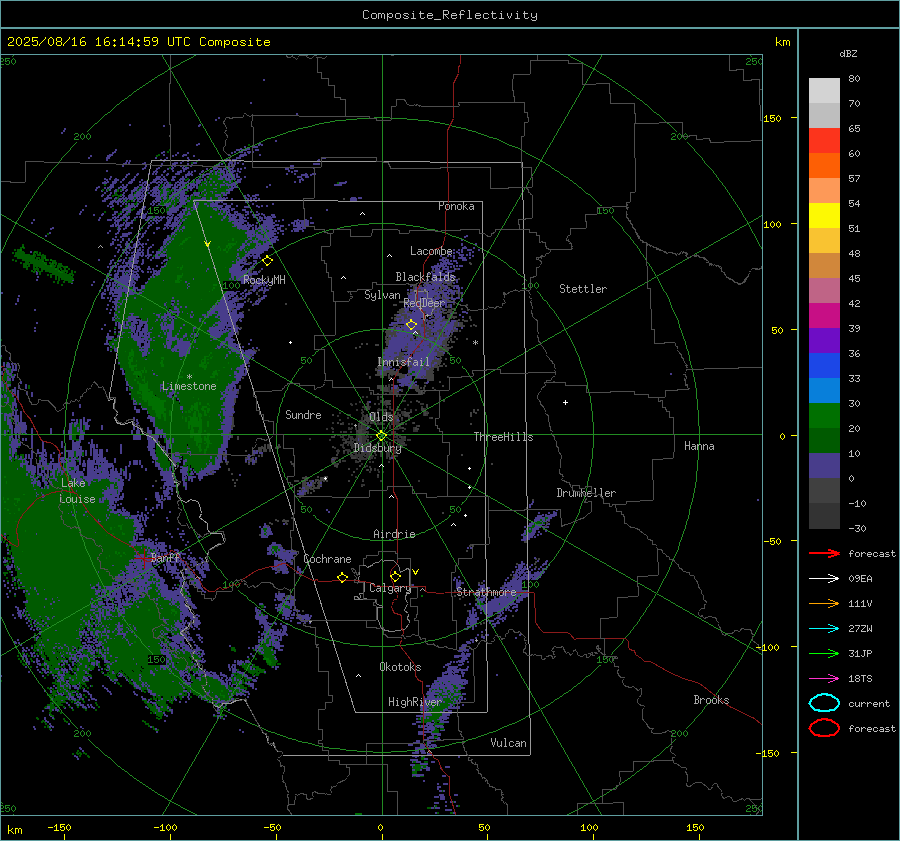Viewport: 900px width, 841px height.
Task: Click the white 09EA arrow icon
Action: [824, 579]
